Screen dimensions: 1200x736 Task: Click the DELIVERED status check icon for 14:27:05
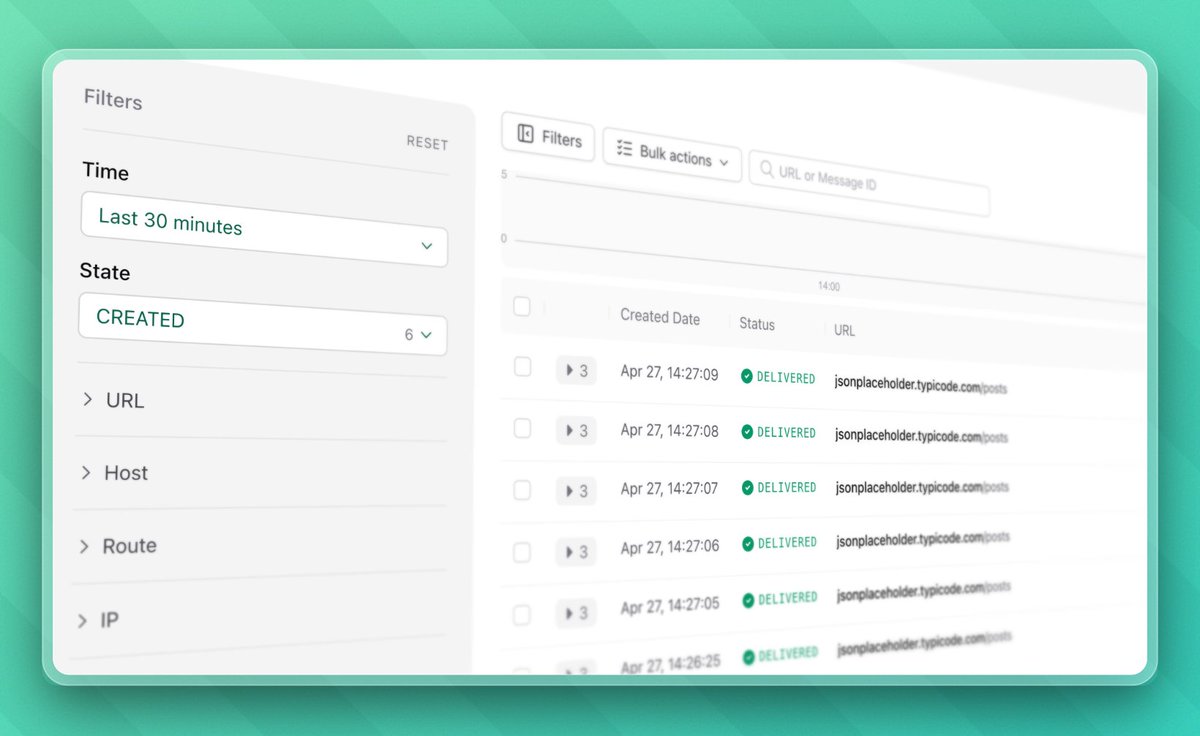pos(748,599)
